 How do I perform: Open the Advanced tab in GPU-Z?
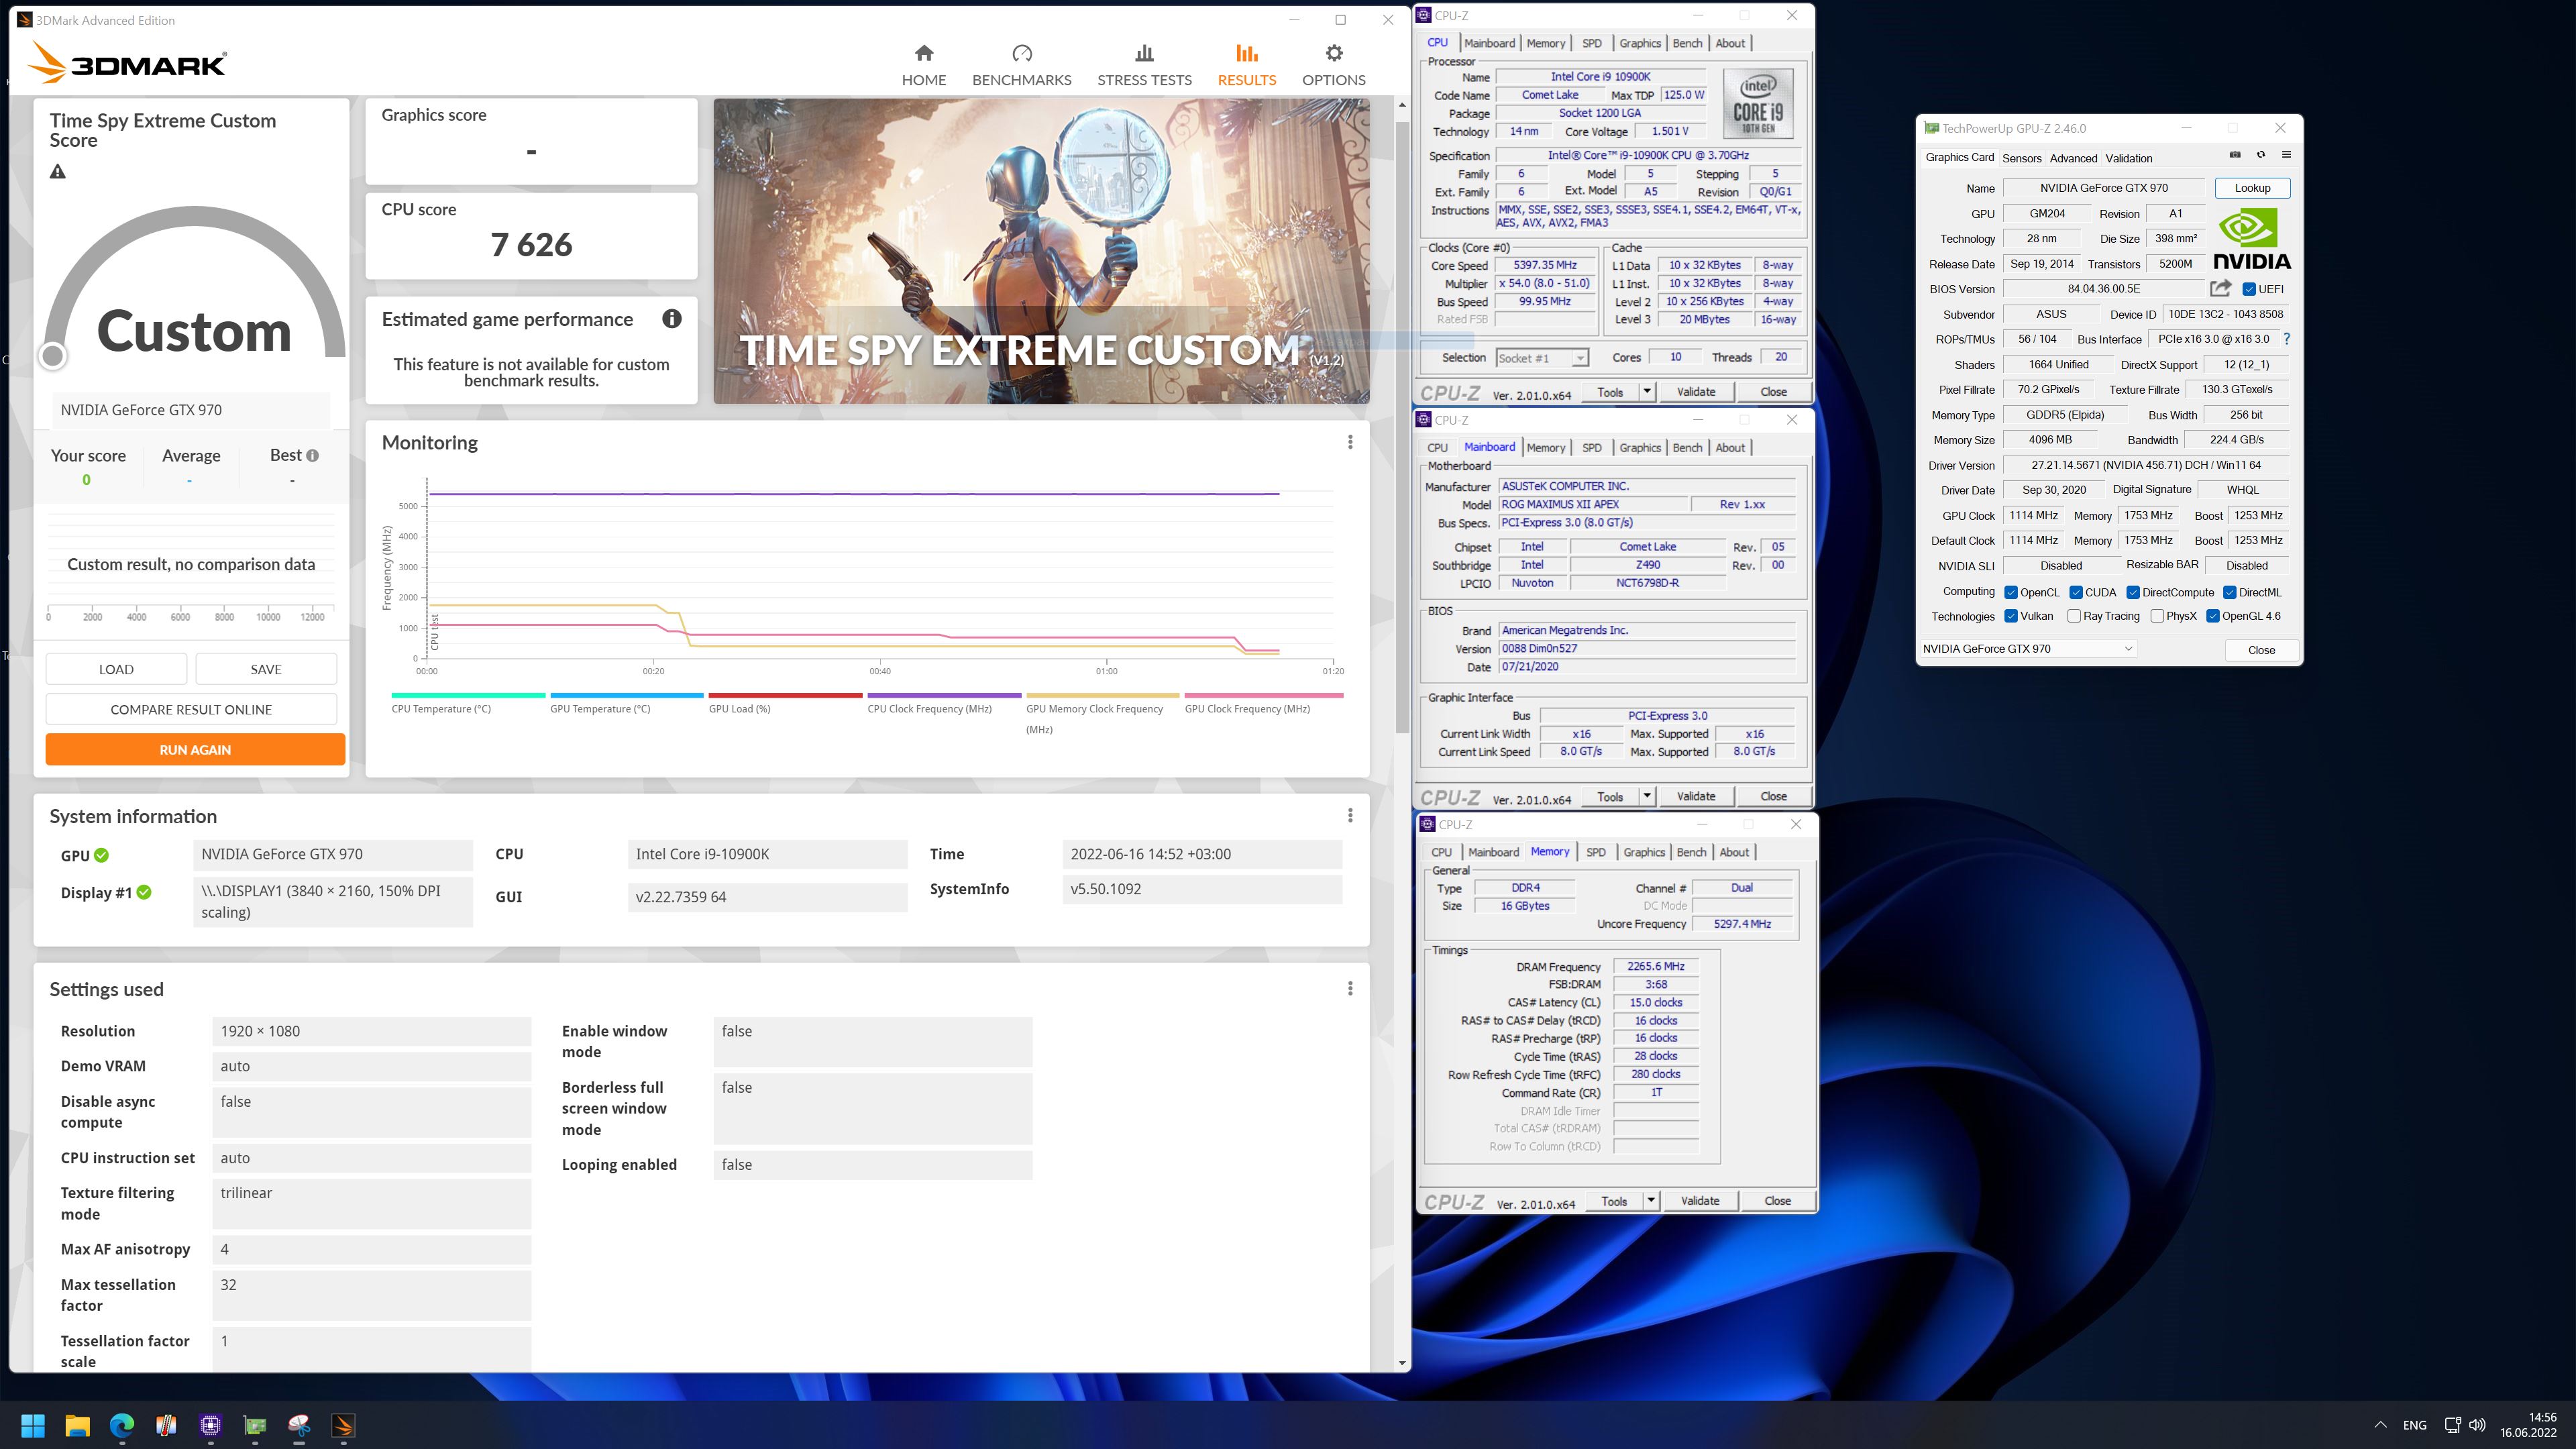[x=2073, y=158]
